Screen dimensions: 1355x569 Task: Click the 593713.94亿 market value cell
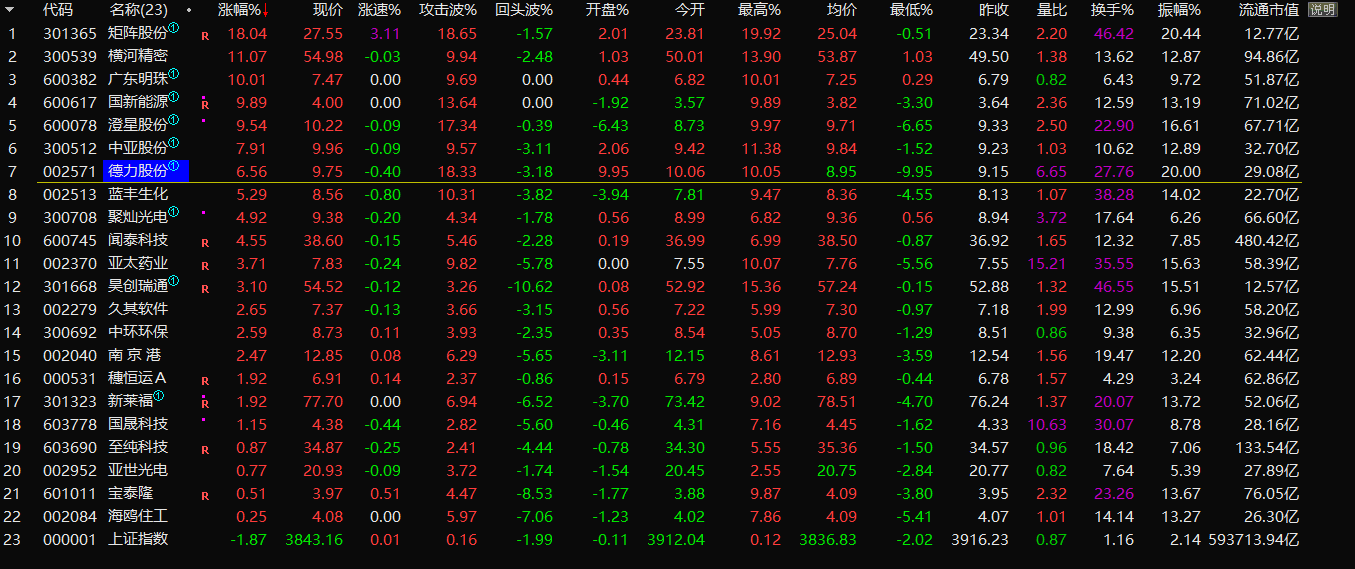pos(1253,539)
